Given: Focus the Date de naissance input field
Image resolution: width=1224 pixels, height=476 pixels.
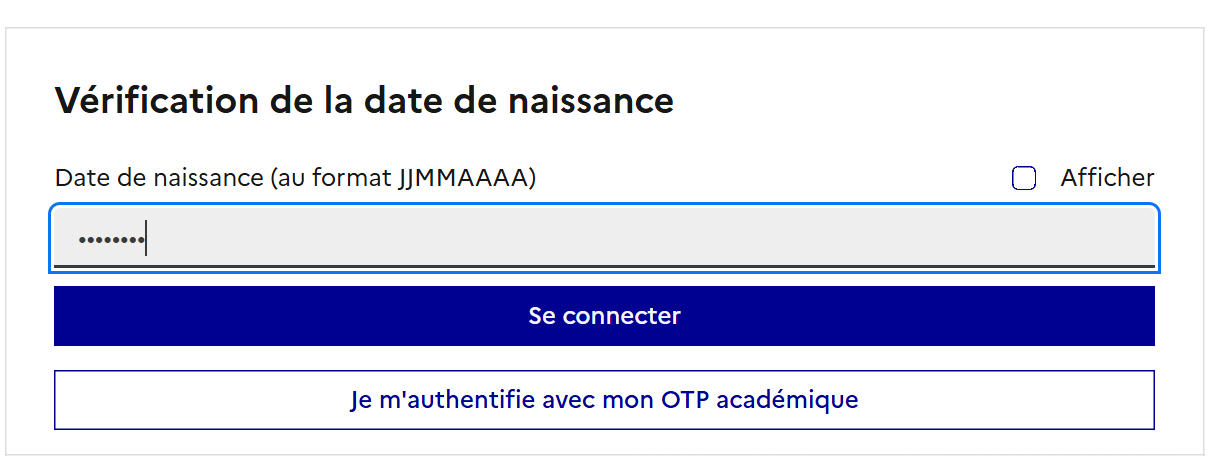Looking at the screenshot, I should (x=604, y=238).
